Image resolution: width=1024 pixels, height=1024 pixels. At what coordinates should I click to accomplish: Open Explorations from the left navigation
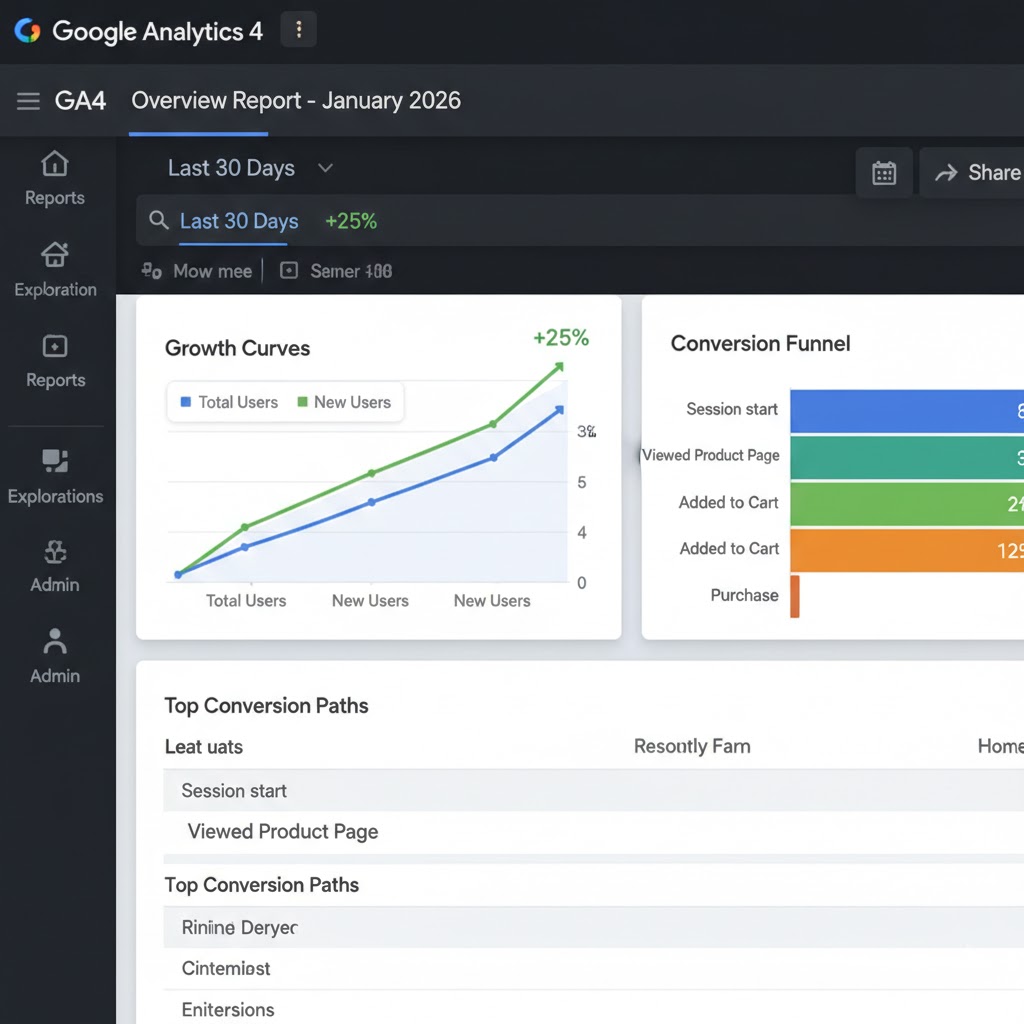(x=57, y=478)
